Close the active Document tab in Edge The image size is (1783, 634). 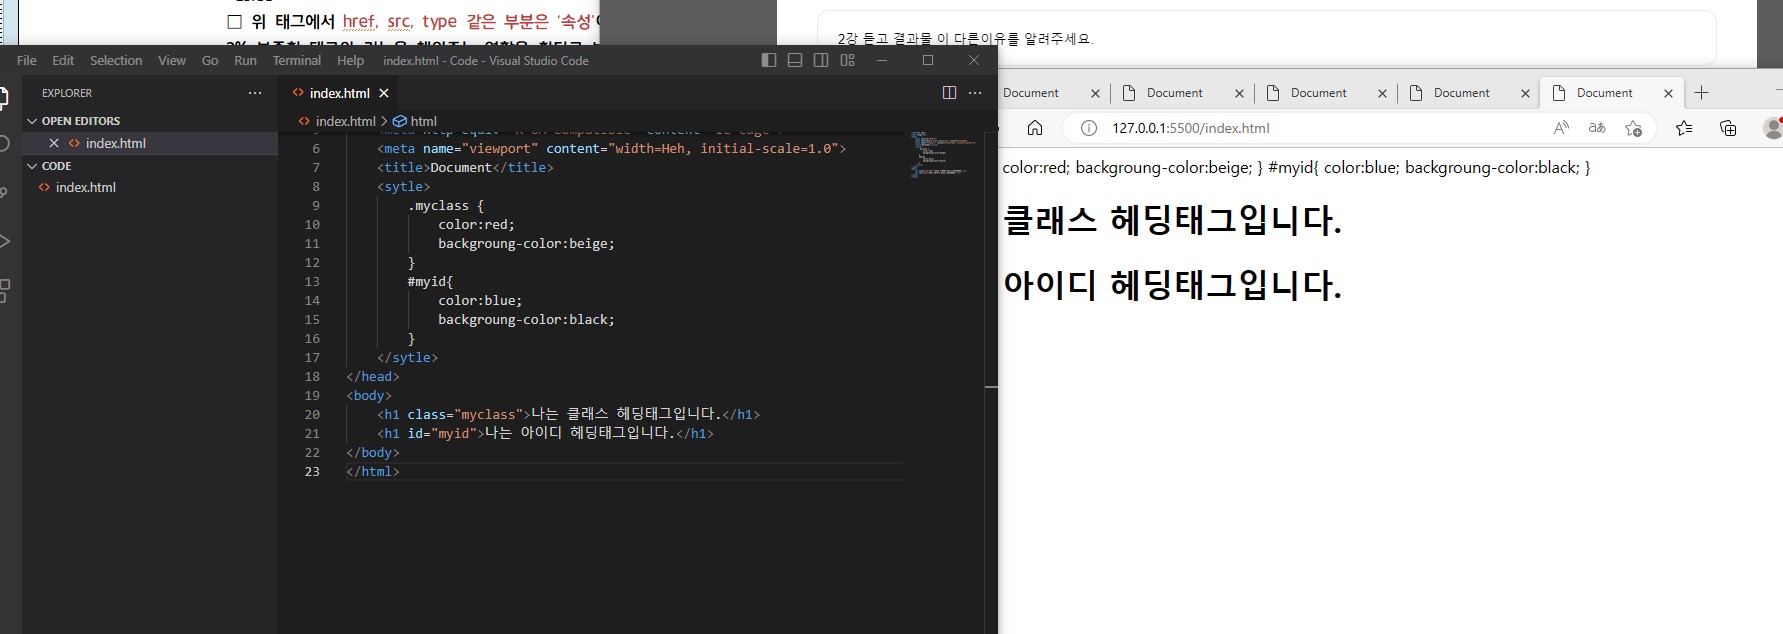point(1668,93)
